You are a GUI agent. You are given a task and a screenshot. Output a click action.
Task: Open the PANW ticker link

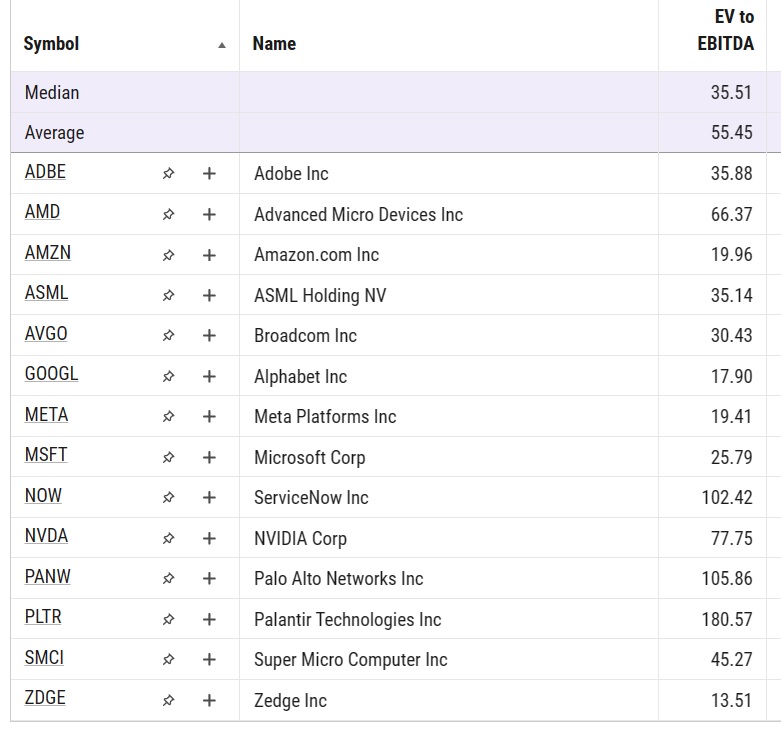(48, 577)
